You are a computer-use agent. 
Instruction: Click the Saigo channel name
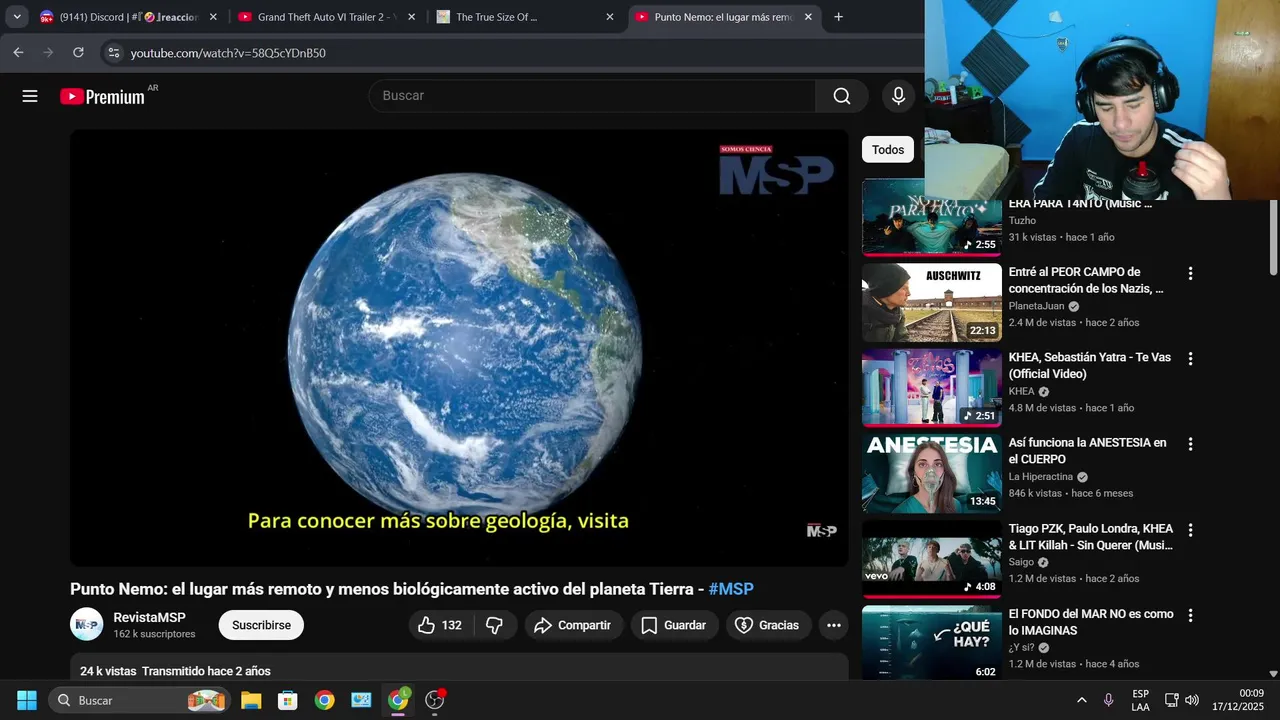1021,562
